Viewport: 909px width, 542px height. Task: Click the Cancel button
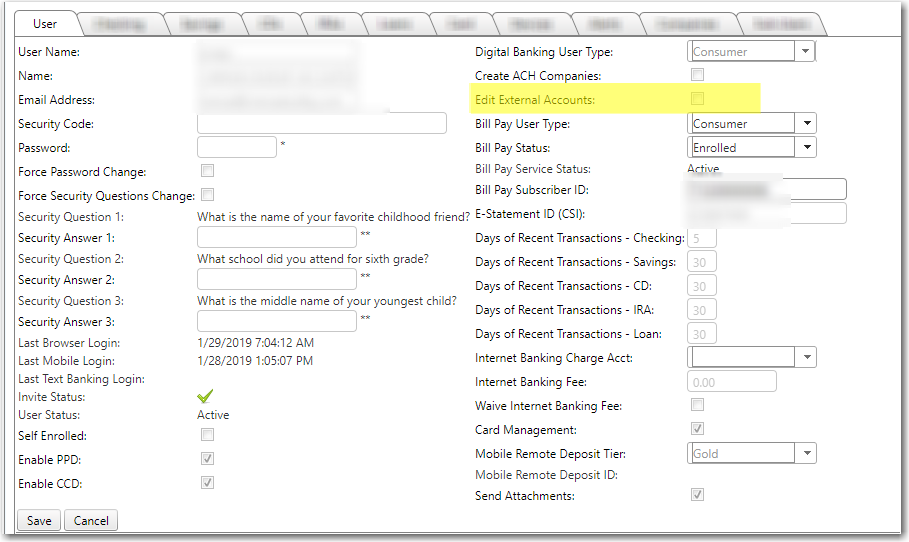pyautogui.click(x=91, y=521)
